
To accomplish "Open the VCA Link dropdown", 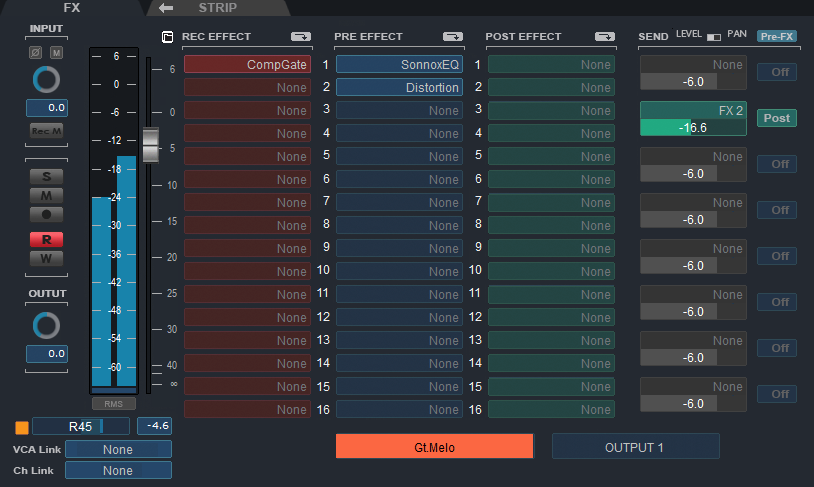I will (x=118, y=450).
